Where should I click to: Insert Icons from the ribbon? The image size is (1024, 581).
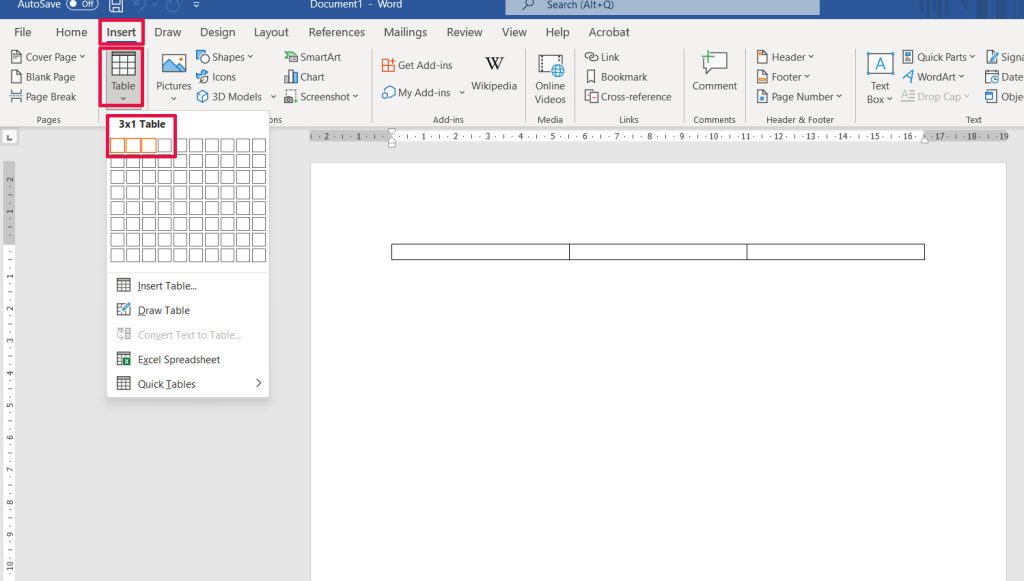(x=216, y=77)
